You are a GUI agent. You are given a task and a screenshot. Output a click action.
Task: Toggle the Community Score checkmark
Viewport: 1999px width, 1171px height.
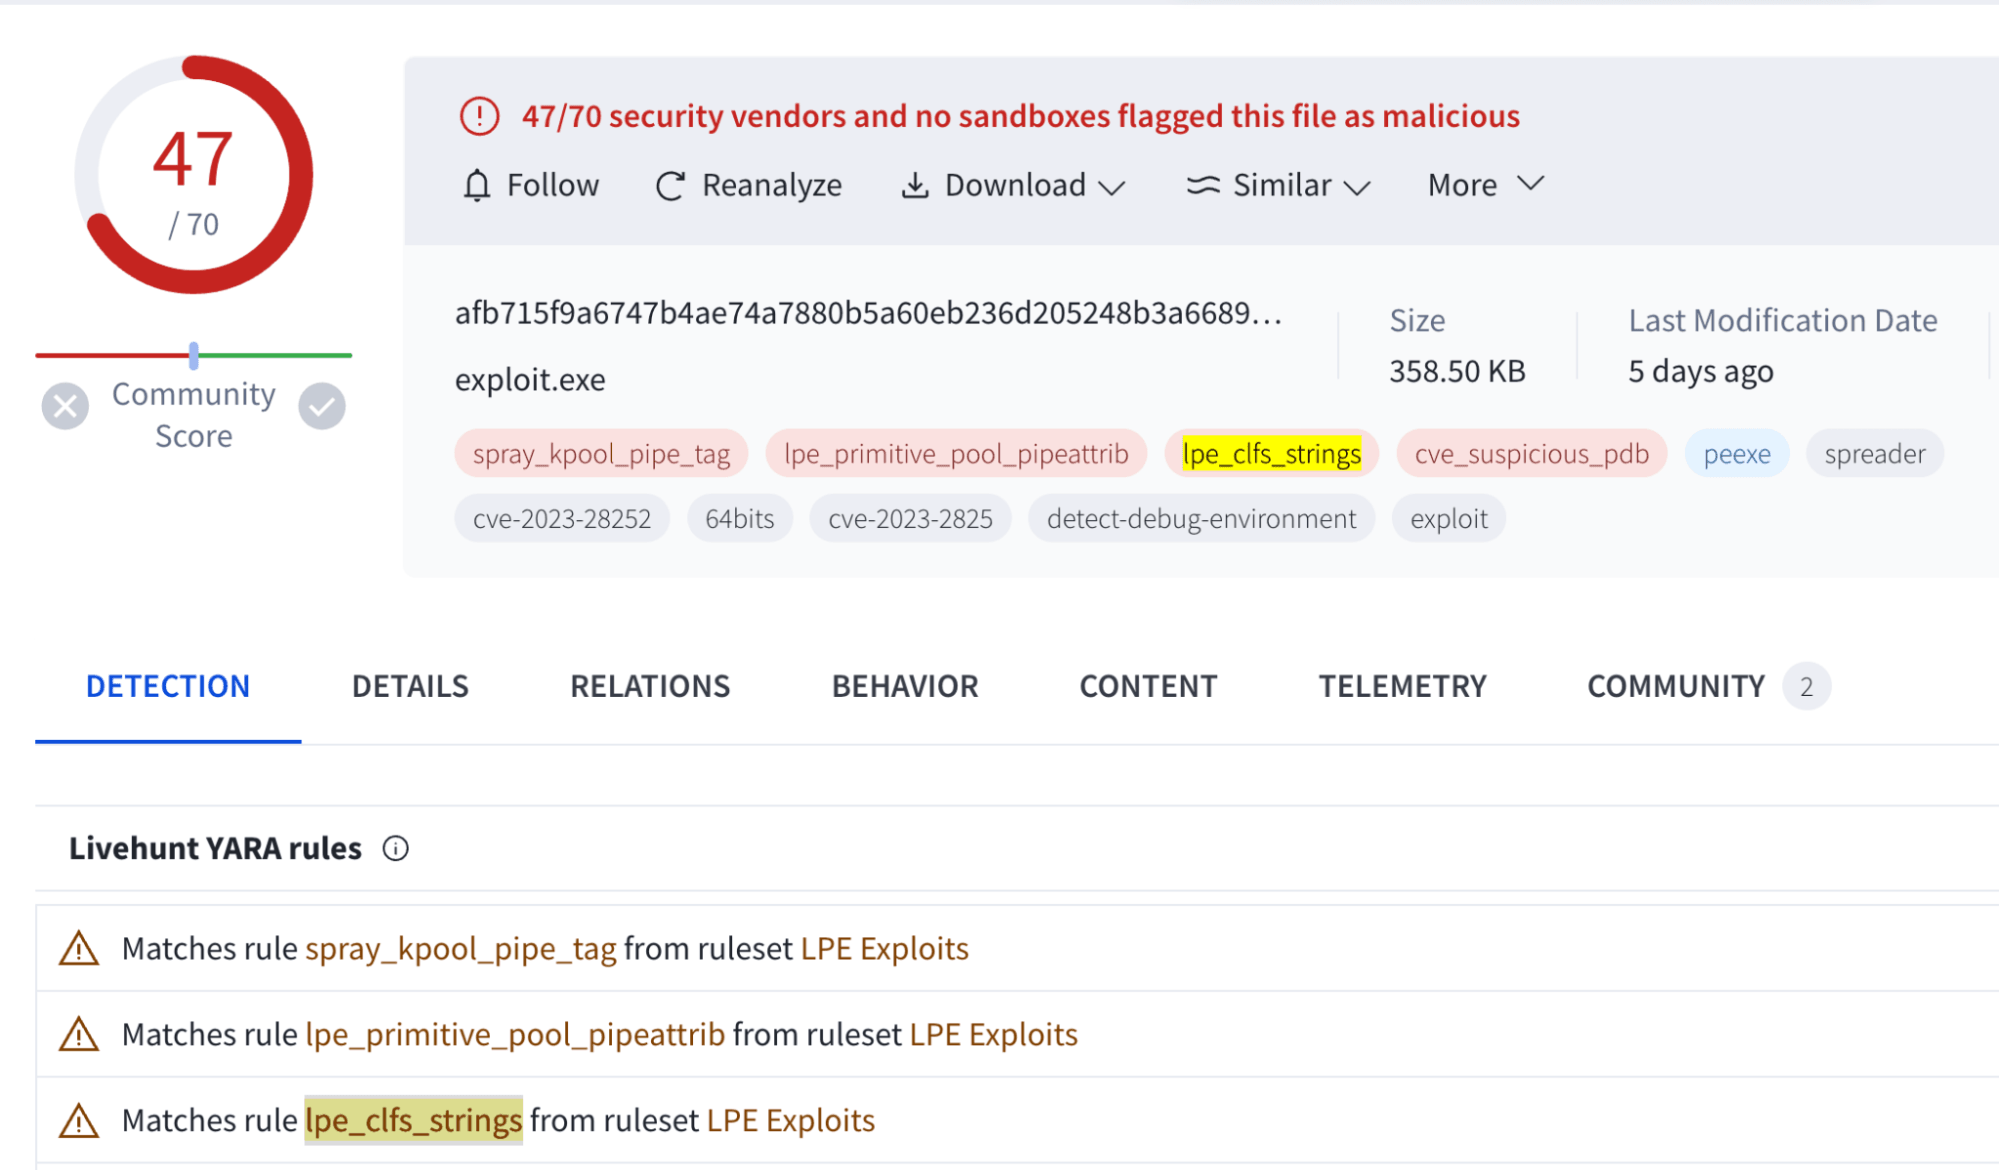(x=321, y=408)
